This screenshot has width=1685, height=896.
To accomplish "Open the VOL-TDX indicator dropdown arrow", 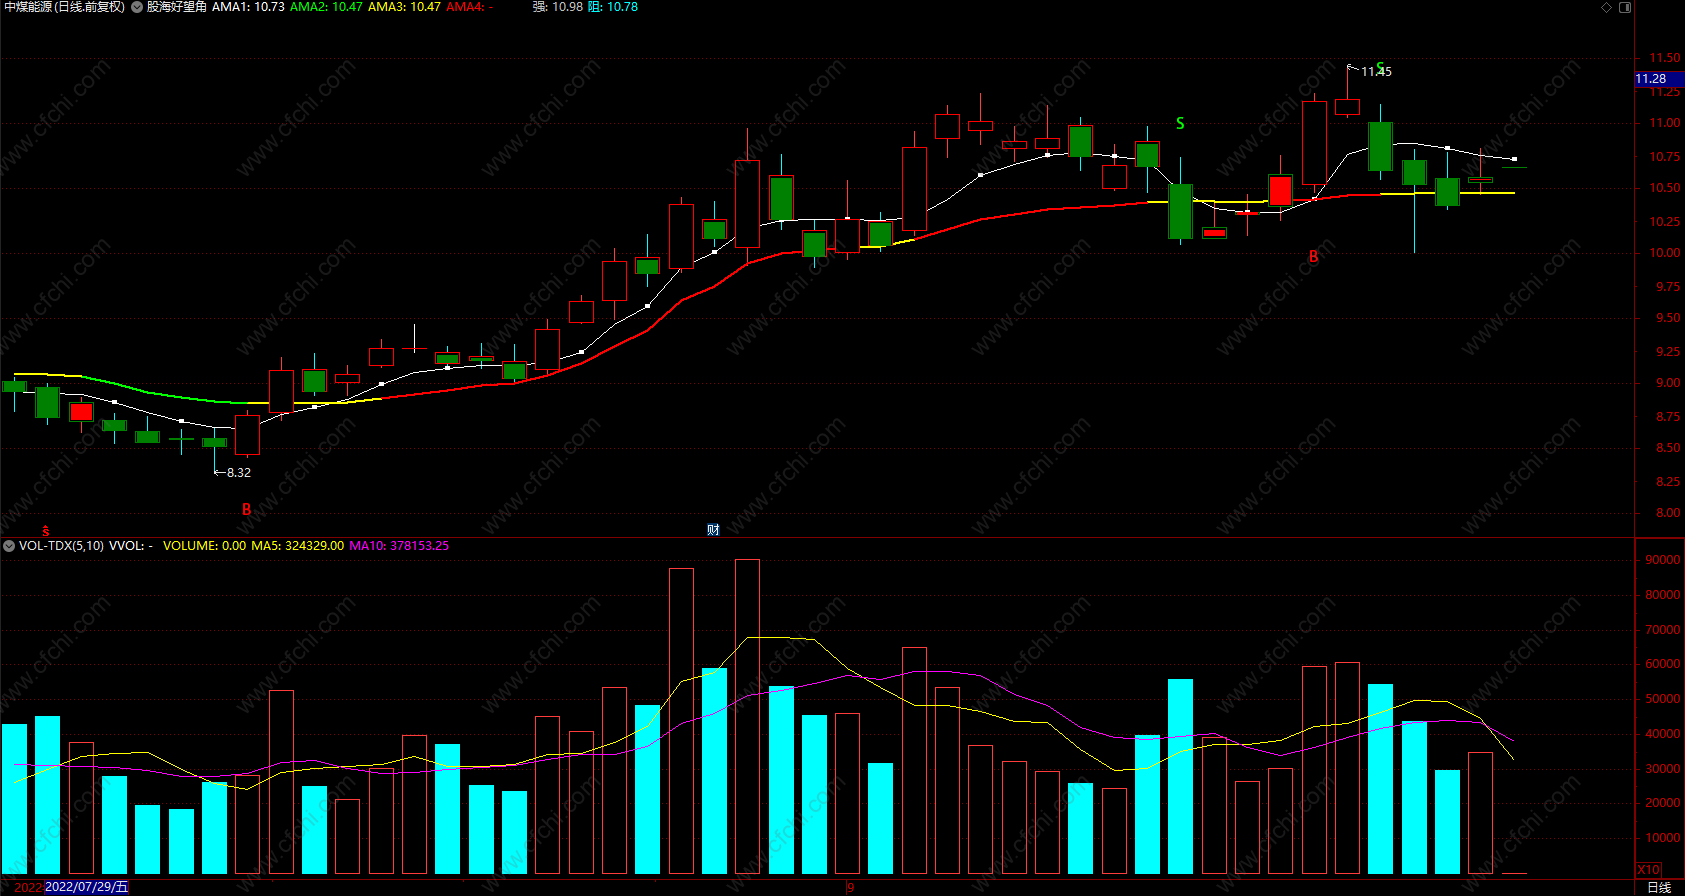I will [x=9, y=546].
